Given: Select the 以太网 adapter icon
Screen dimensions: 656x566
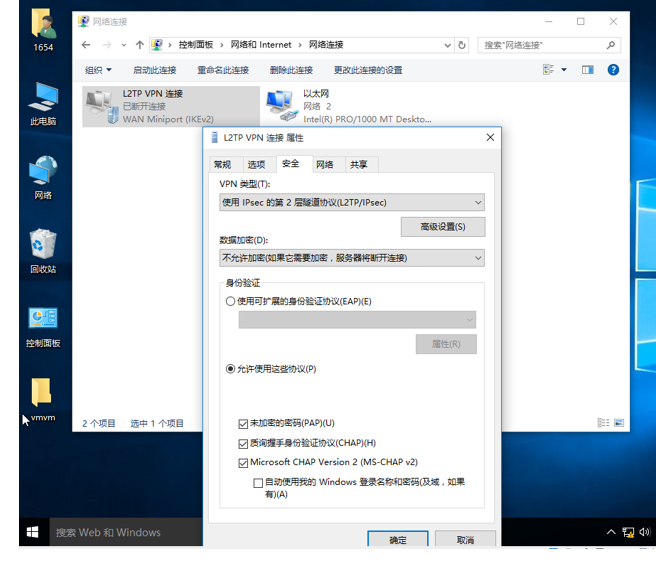Looking at the screenshot, I should 280,106.
